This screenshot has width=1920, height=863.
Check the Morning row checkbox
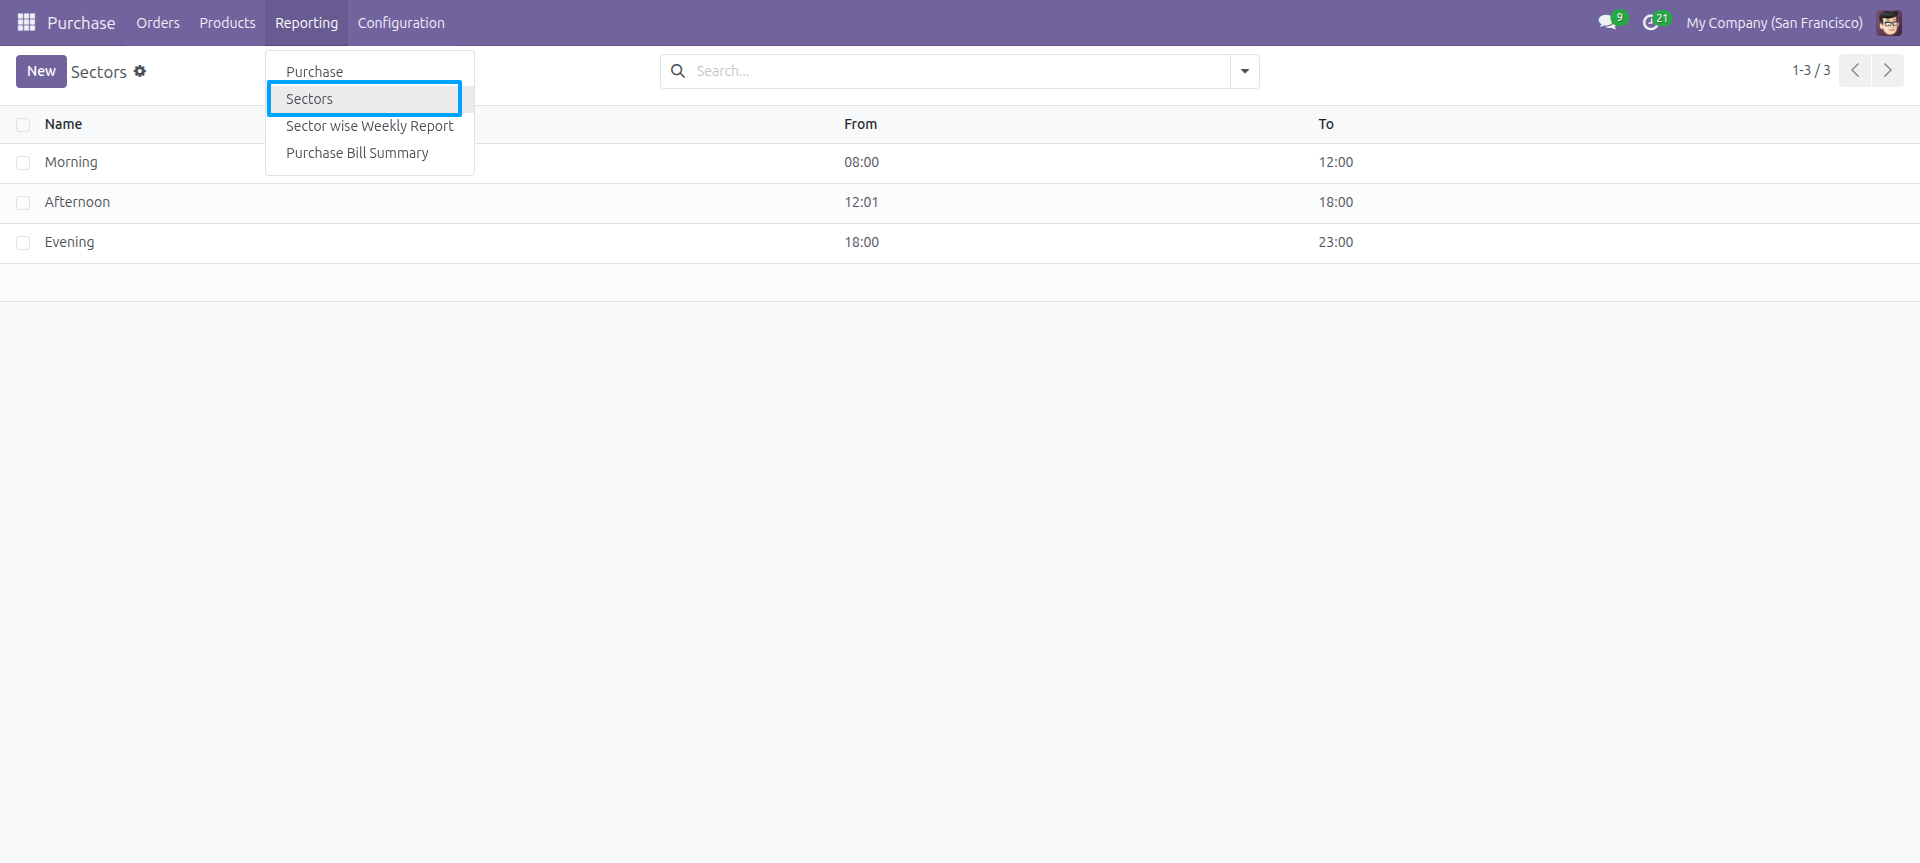23,163
